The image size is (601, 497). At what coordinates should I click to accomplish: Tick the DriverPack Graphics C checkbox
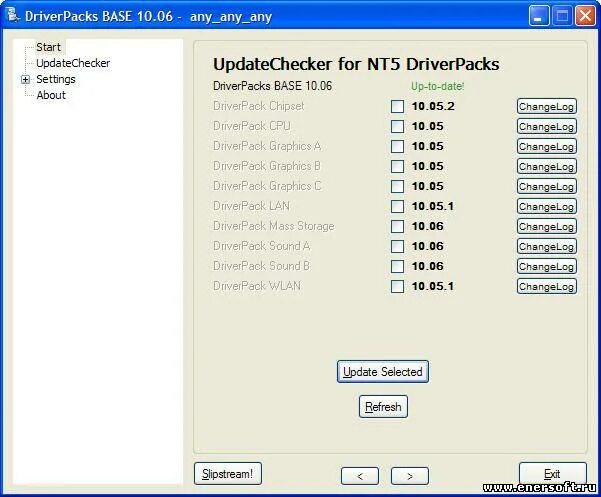click(397, 186)
